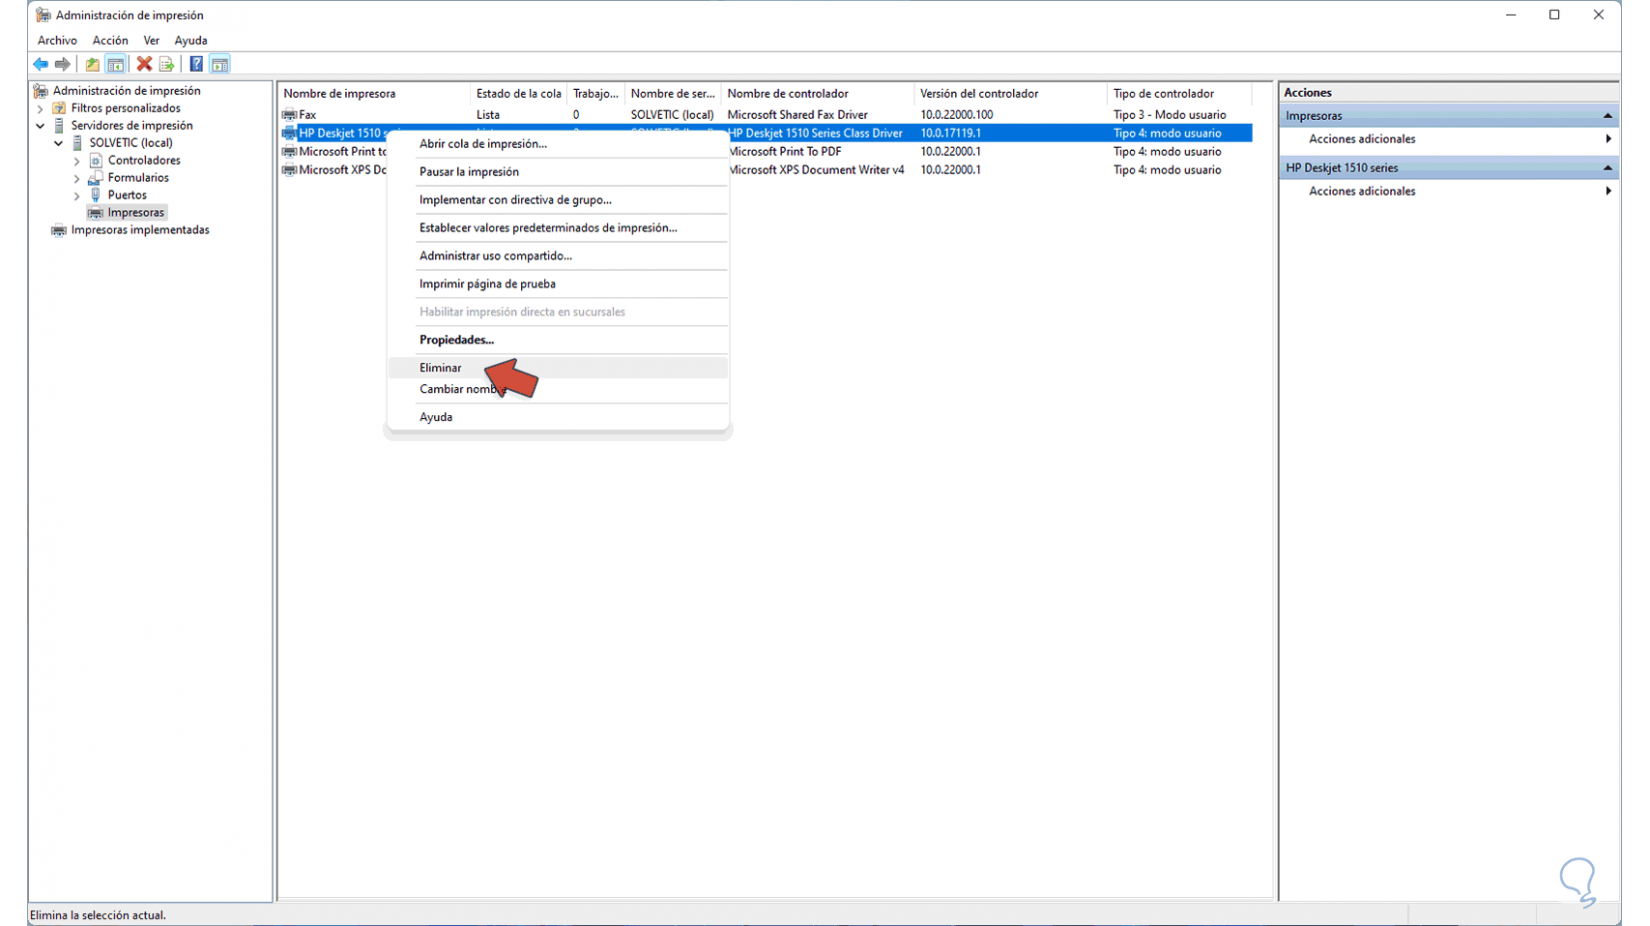Viewport: 1650px width, 926px height.
Task: Click the Microsoft XPS printer row icon
Action: 290,170
